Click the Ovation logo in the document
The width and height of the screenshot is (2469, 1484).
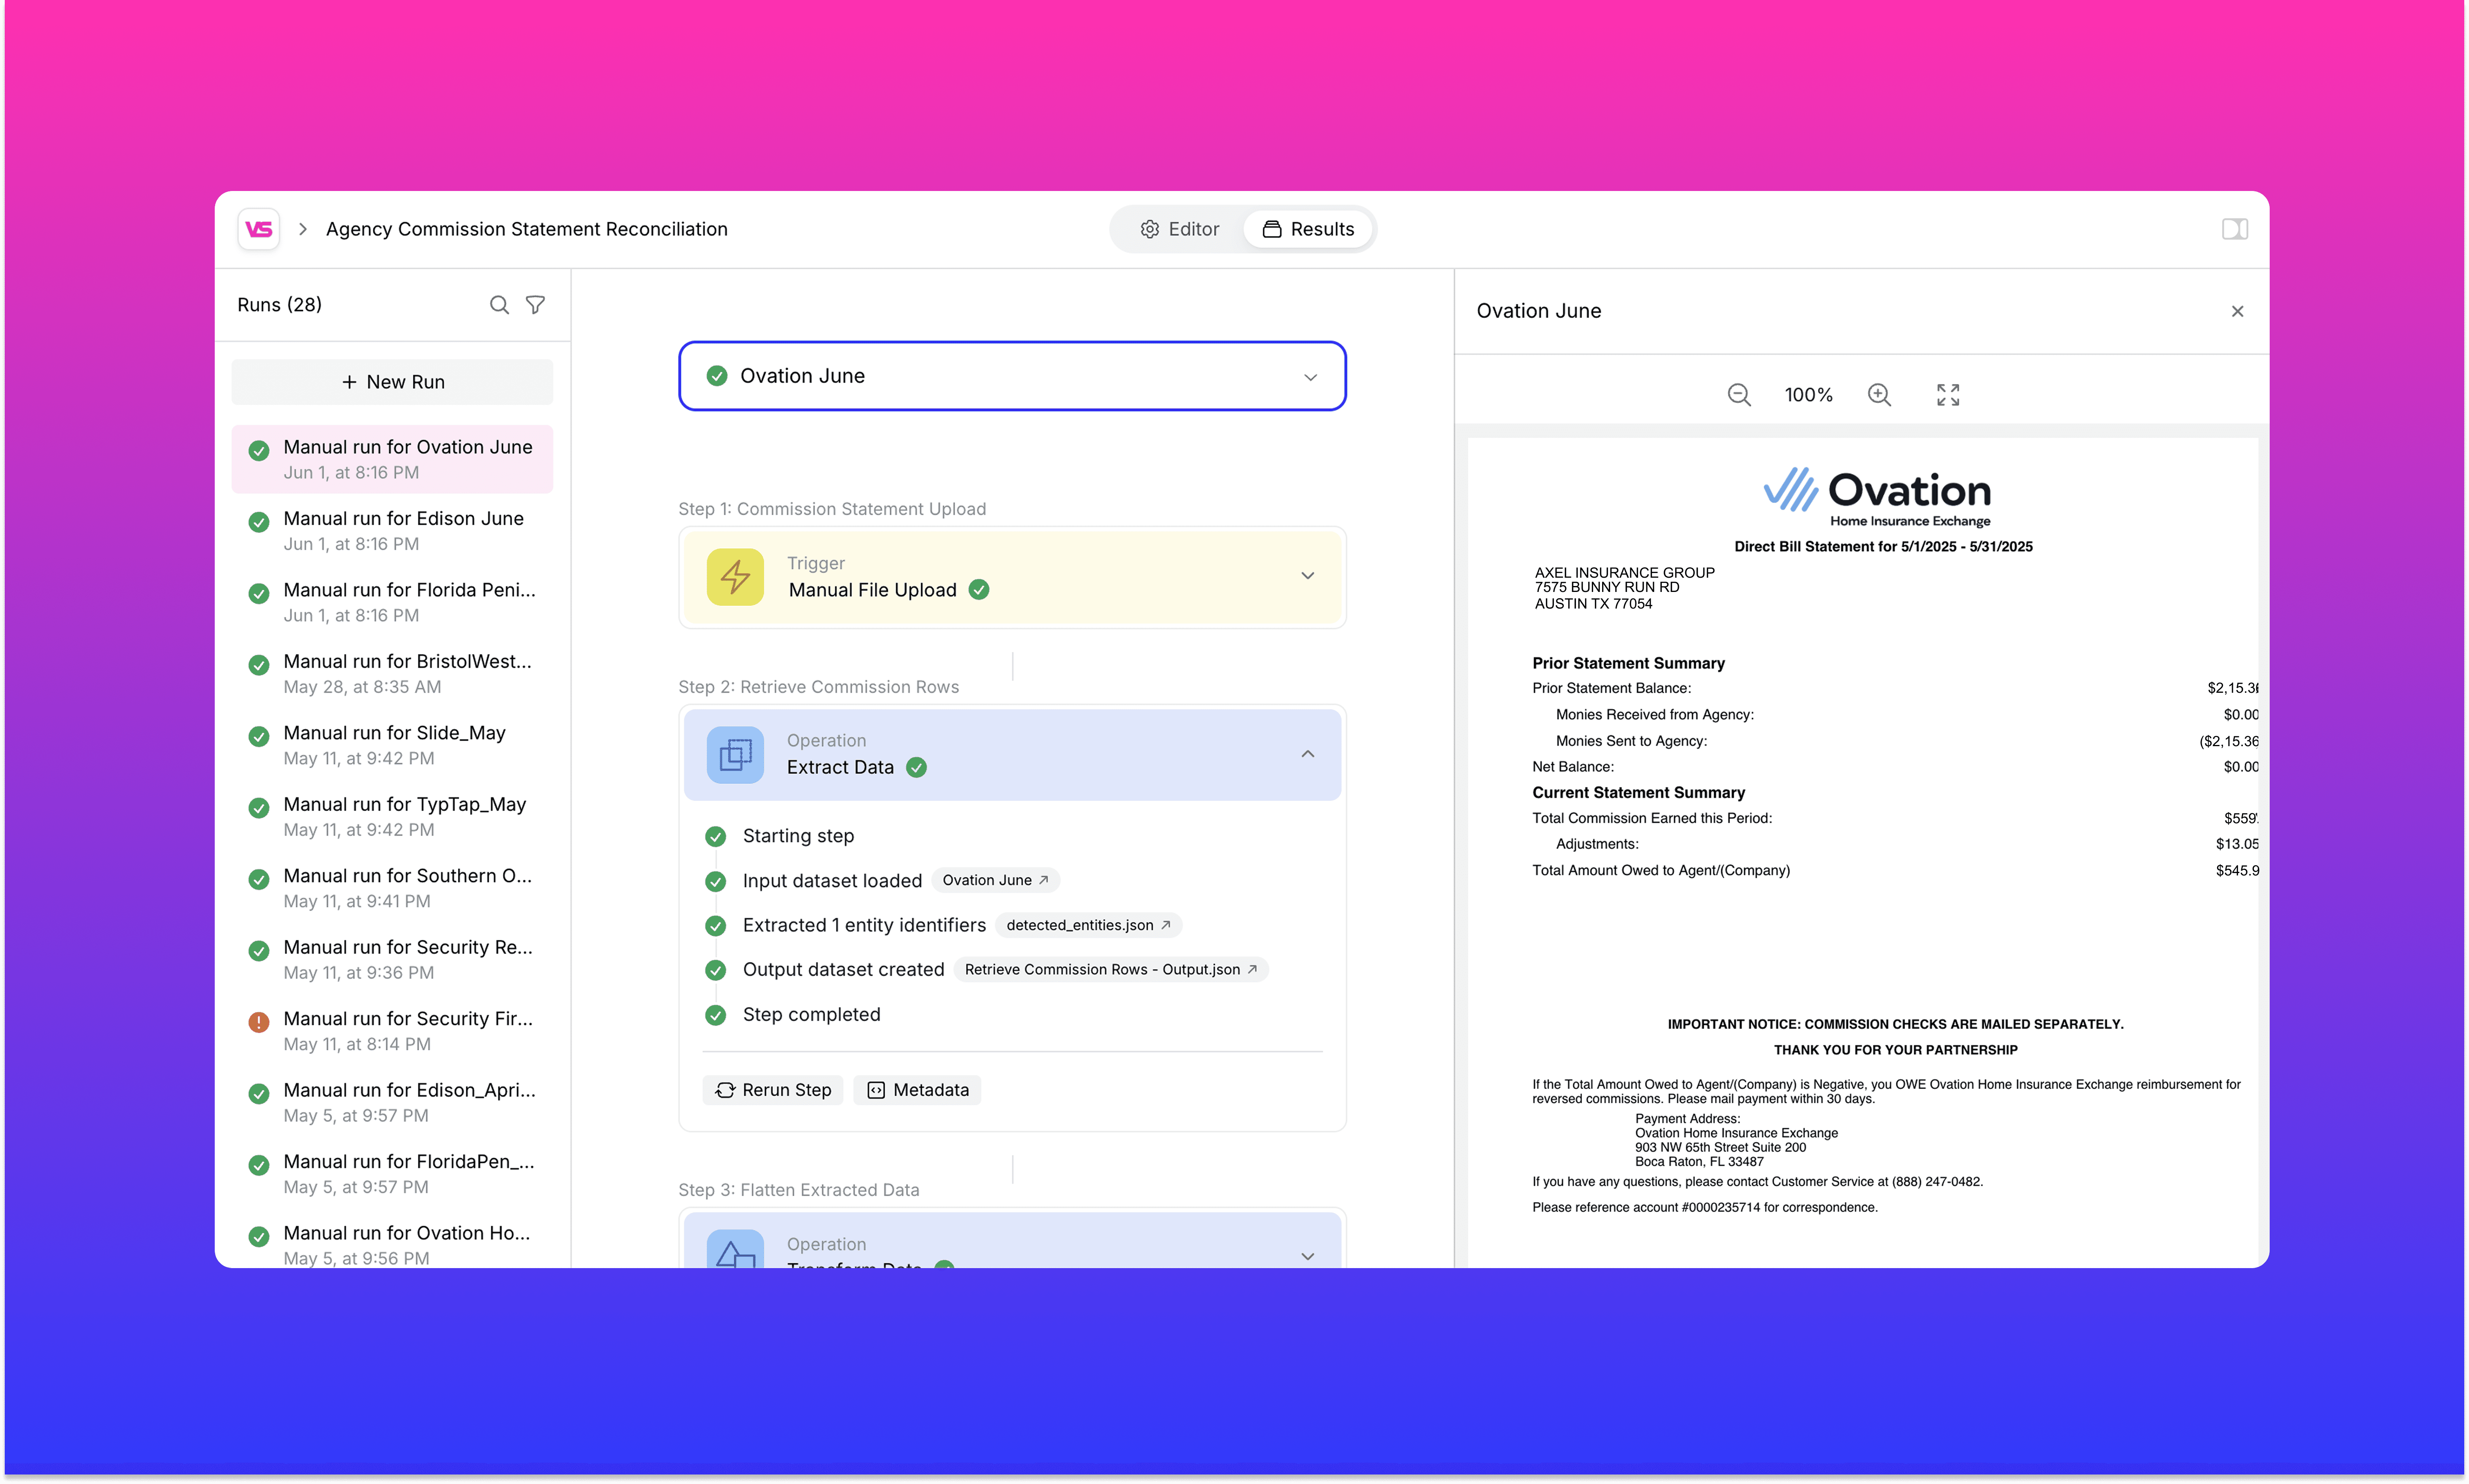point(1877,497)
